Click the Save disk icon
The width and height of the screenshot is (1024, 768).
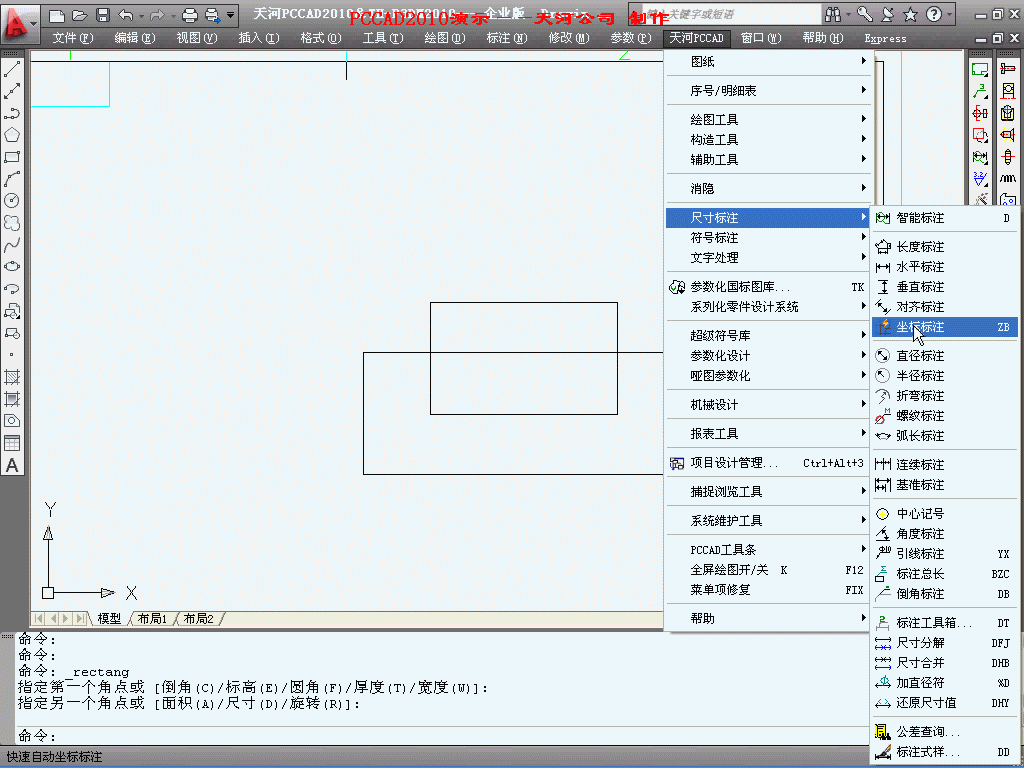click(x=103, y=14)
